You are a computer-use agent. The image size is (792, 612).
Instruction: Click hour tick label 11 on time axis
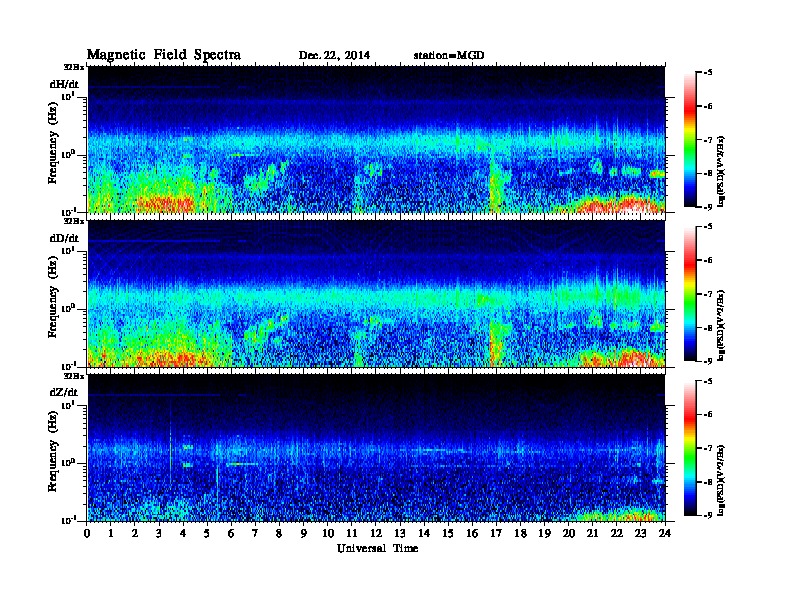(352, 533)
